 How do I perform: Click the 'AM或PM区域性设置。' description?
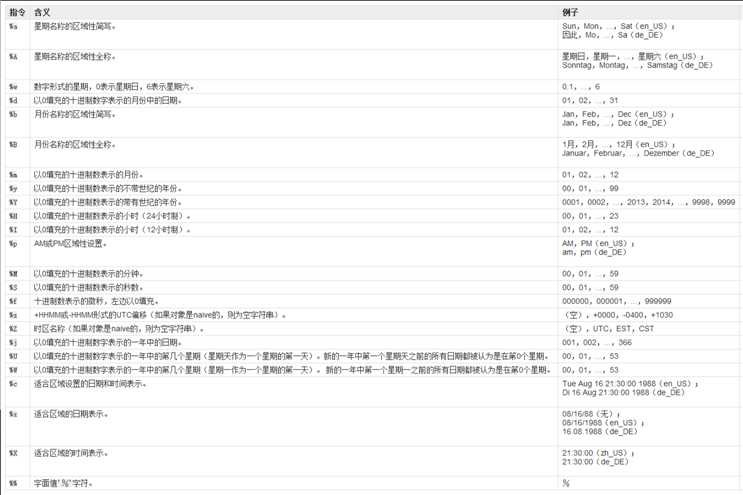[70, 243]
